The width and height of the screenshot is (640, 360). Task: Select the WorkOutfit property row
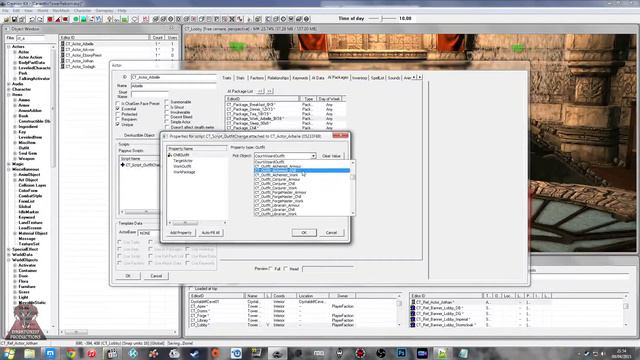pyautogui.click(x=182, y=167)
